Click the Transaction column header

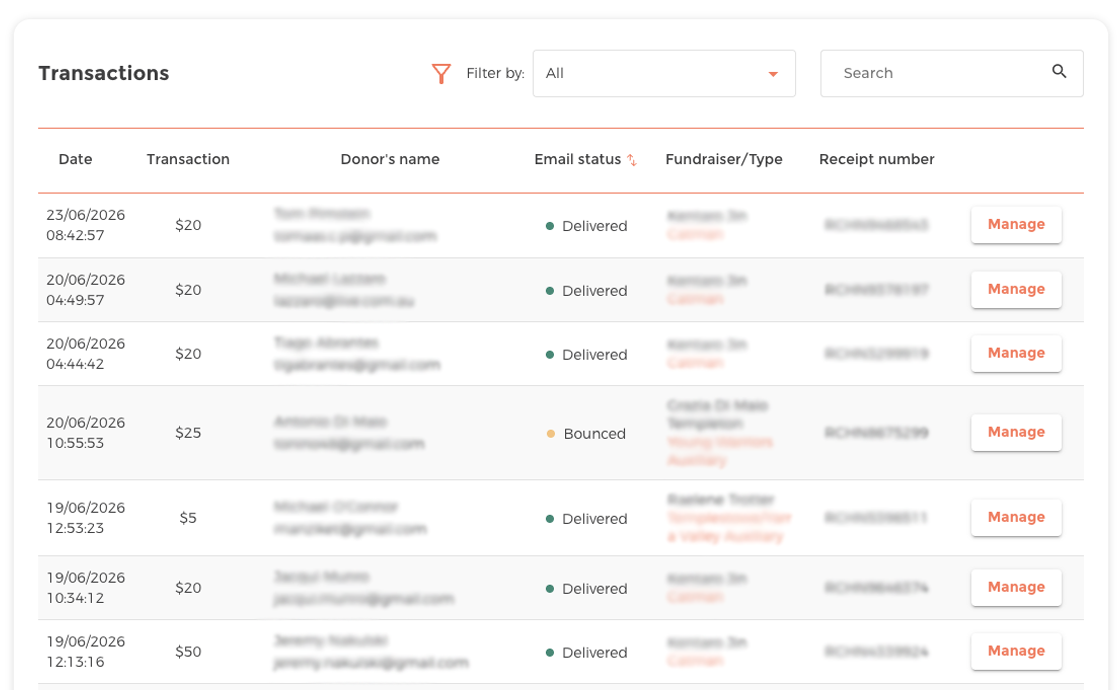pos(188,159)
